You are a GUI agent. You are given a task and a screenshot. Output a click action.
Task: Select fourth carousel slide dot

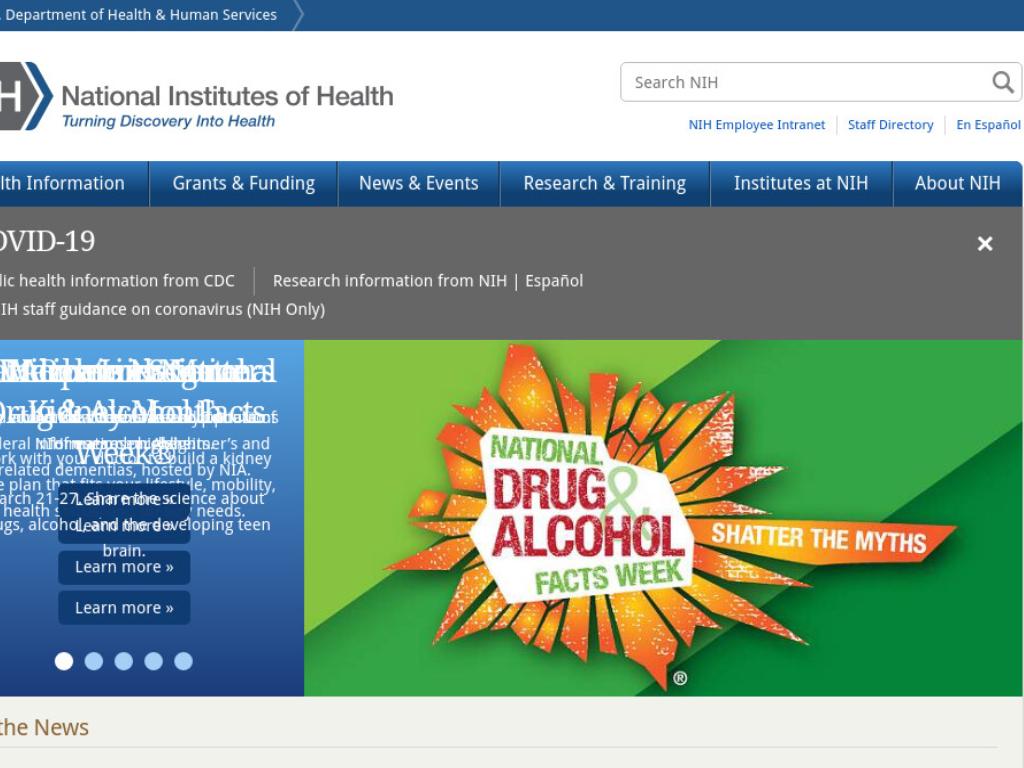point(153,661)
